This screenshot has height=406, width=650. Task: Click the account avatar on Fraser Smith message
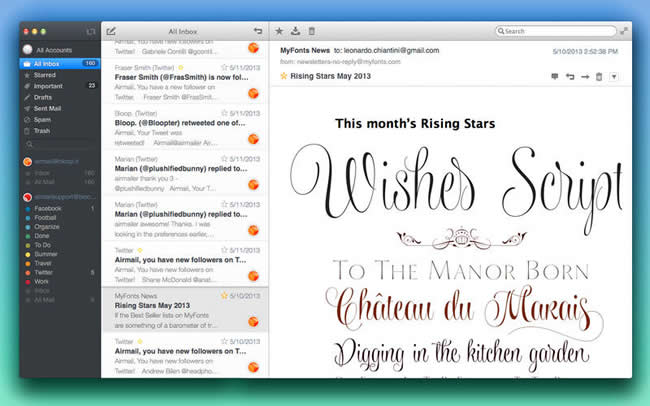pyautogui.click(x=253, y=93)
